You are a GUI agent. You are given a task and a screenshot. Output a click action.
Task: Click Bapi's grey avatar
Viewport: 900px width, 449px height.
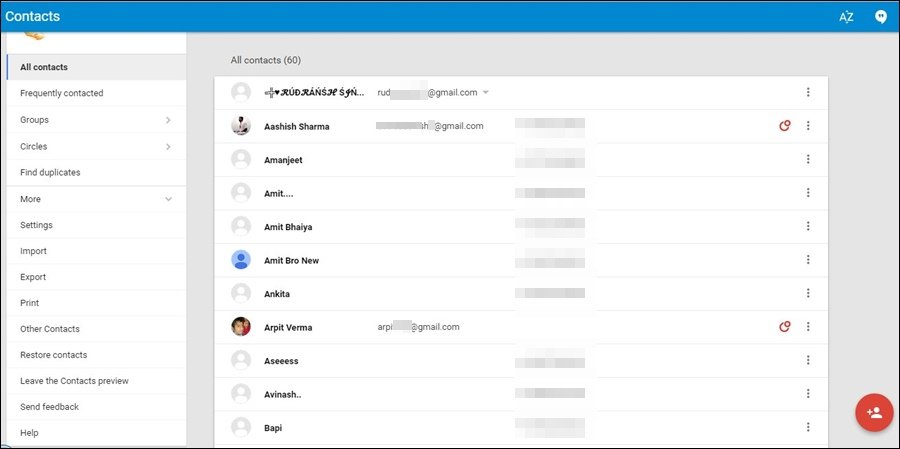pyautogui.click(x=241, y=427)
